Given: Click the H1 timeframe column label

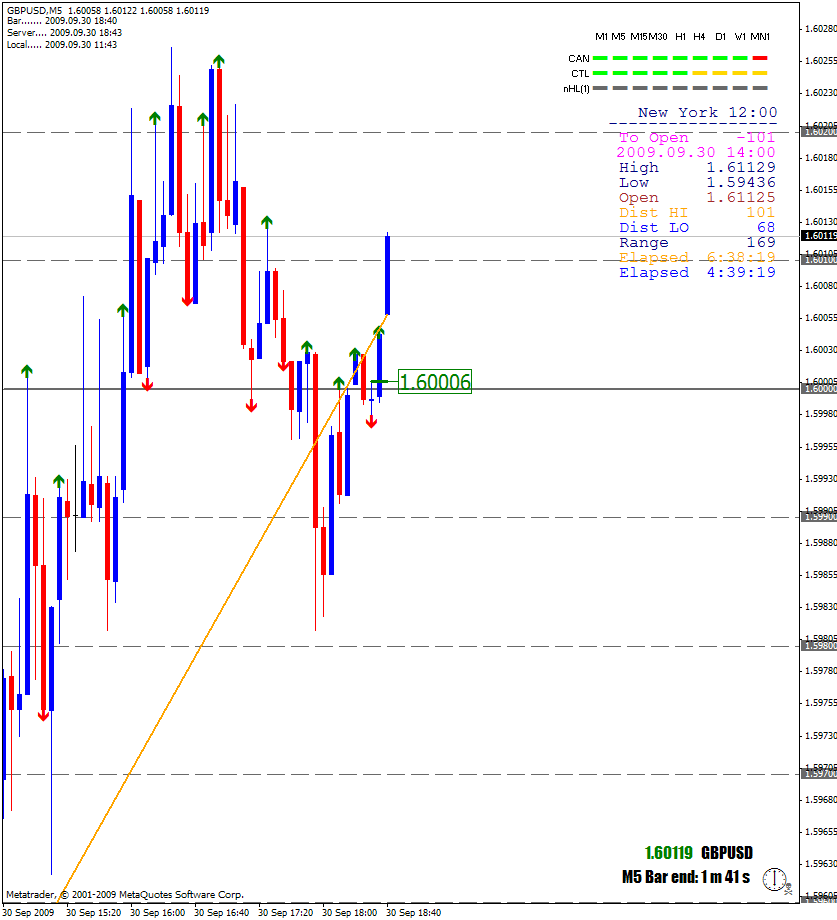Looking at the screenshot, I should (680, 36).
